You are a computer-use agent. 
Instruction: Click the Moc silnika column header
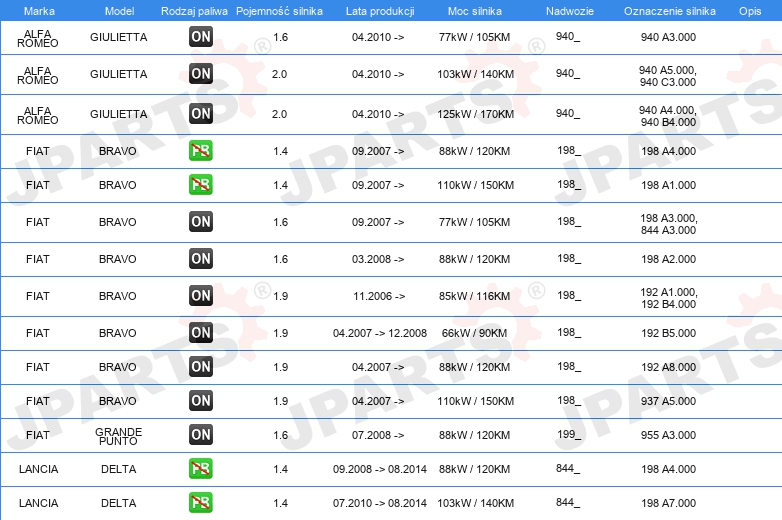click(x=475, y=11)
